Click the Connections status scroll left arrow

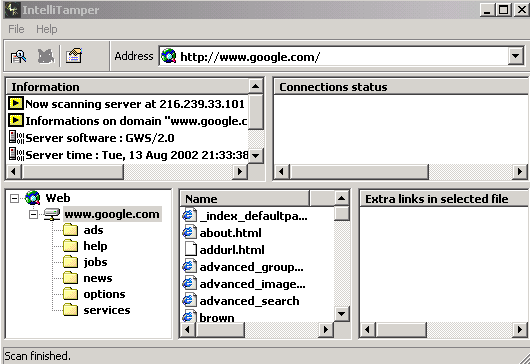(282, 172)
